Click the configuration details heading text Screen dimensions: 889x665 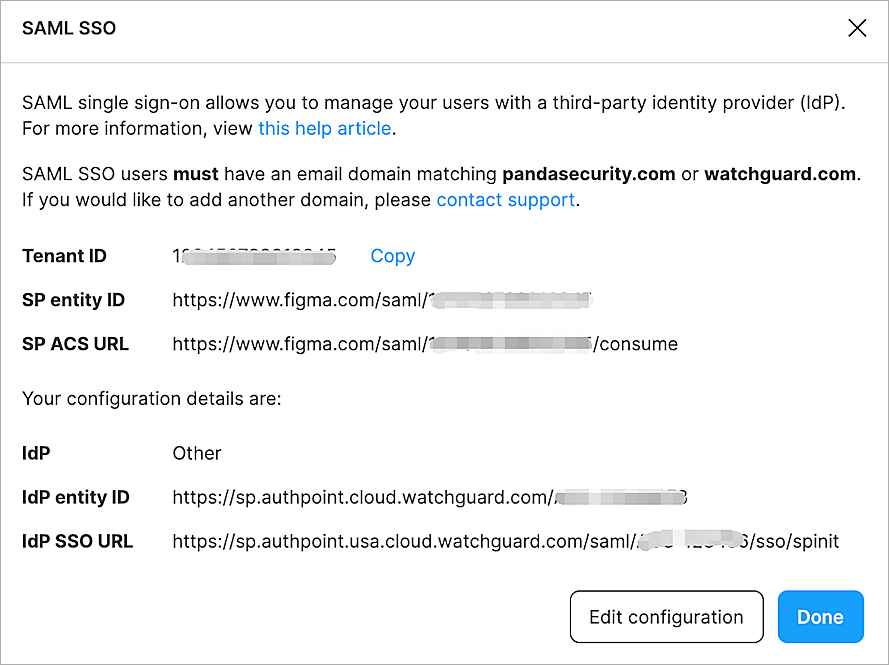click(x=150, y=398)
